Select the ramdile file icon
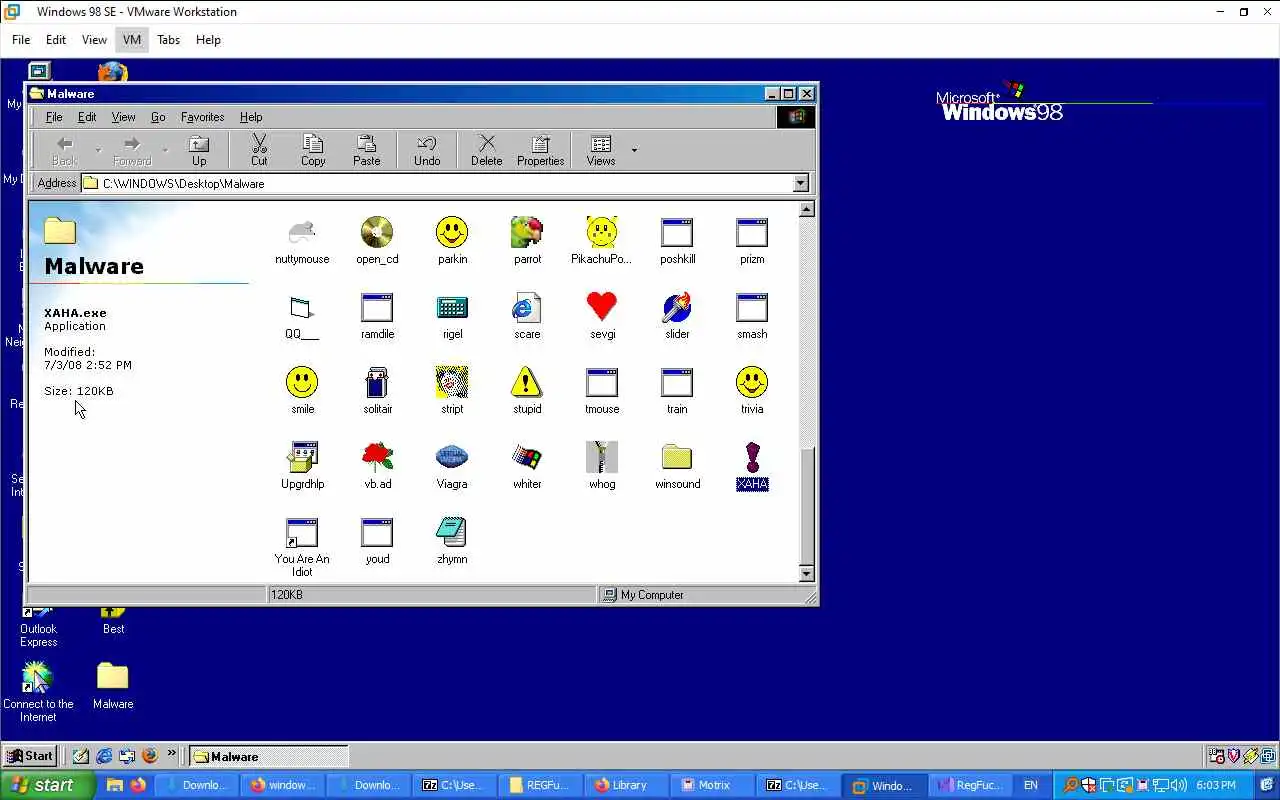 pos(377,307)
